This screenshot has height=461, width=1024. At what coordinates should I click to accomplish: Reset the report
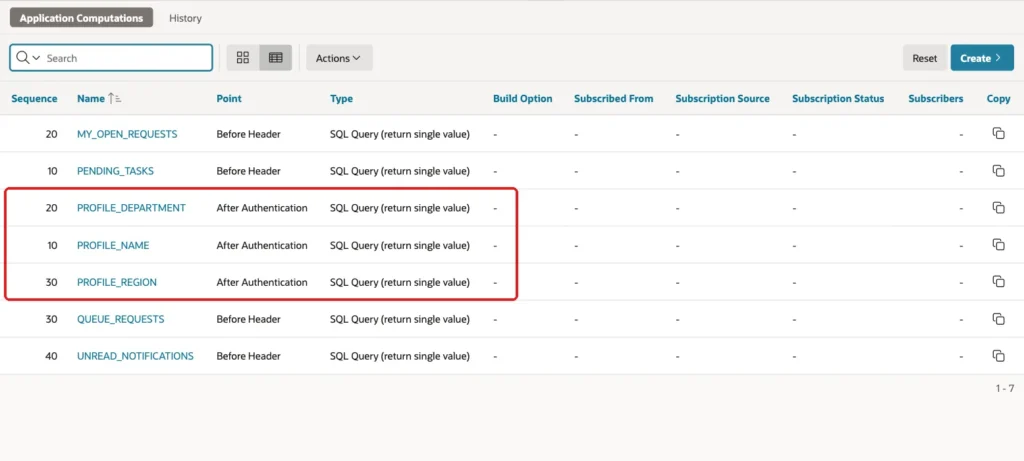click(925, 57)
